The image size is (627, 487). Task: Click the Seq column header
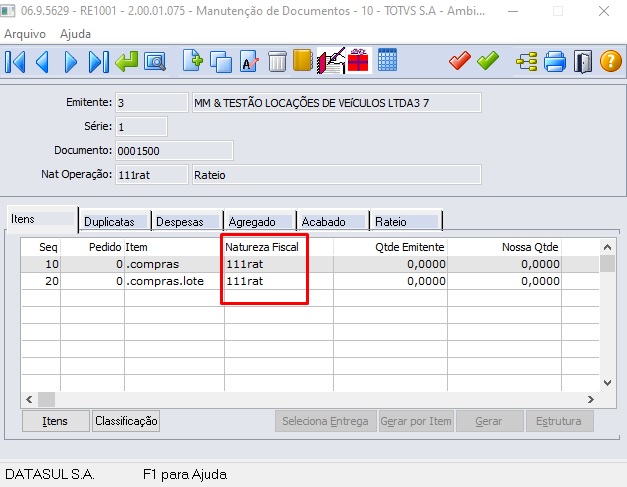coord(41,247)
